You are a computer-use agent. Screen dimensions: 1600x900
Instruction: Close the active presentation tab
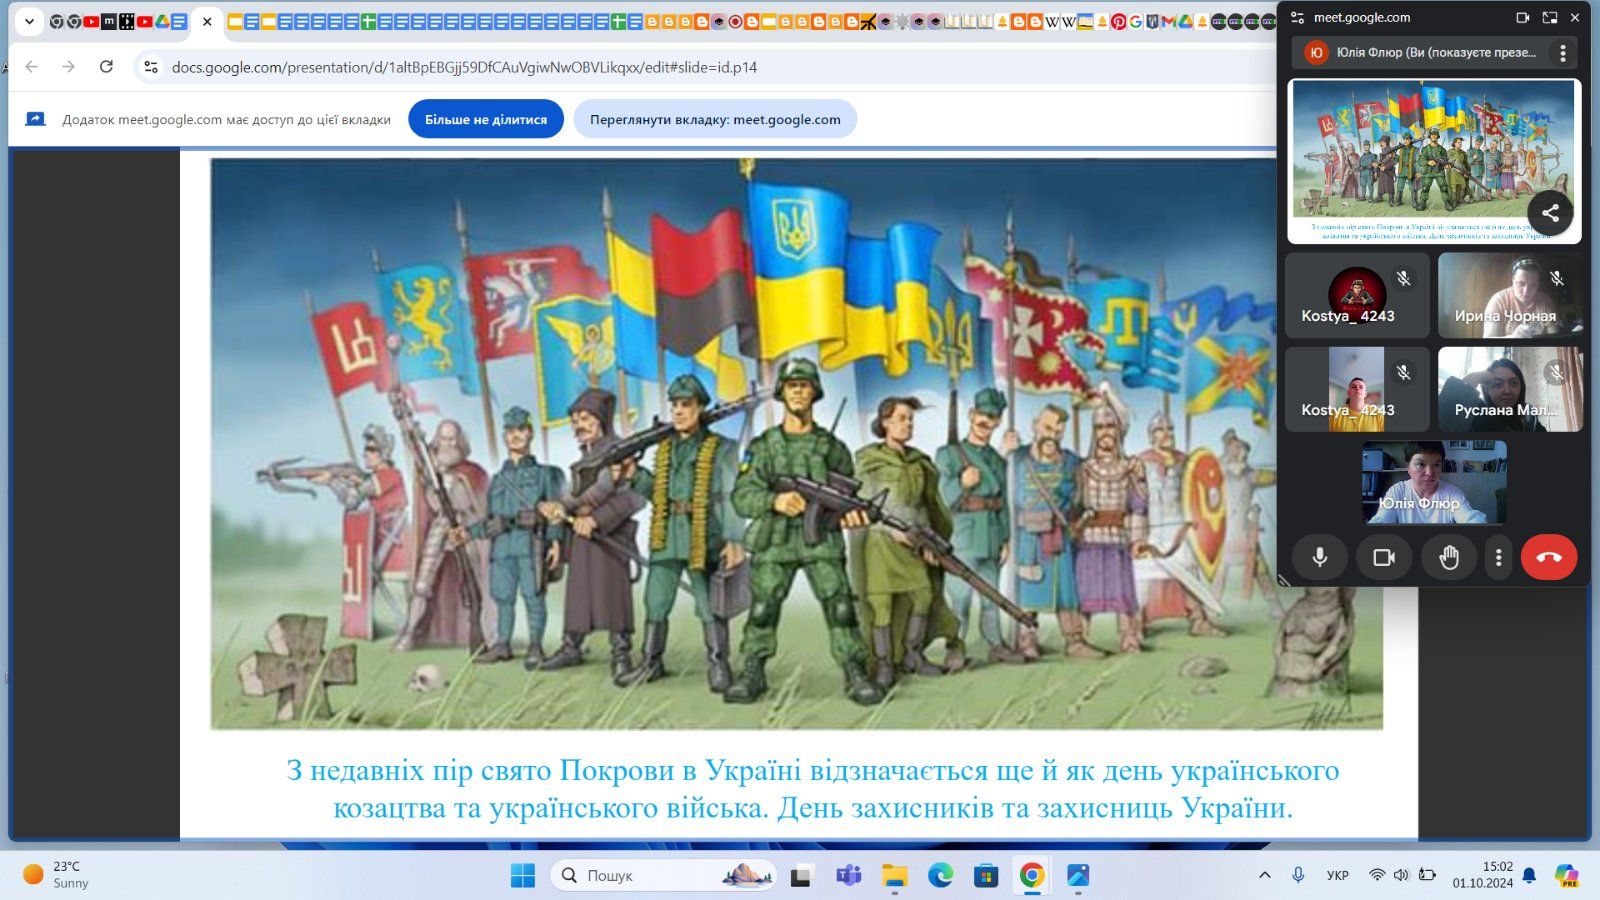tap(207, 21)
